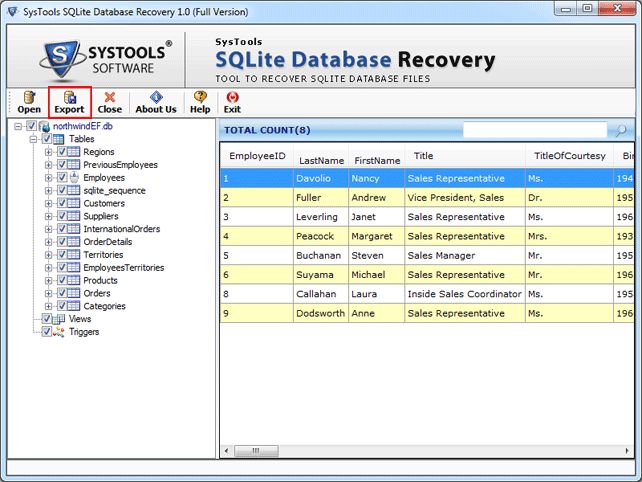Toggle the Customers table checkbox
This screenshot has width=642, height=482.
point(62,204)
